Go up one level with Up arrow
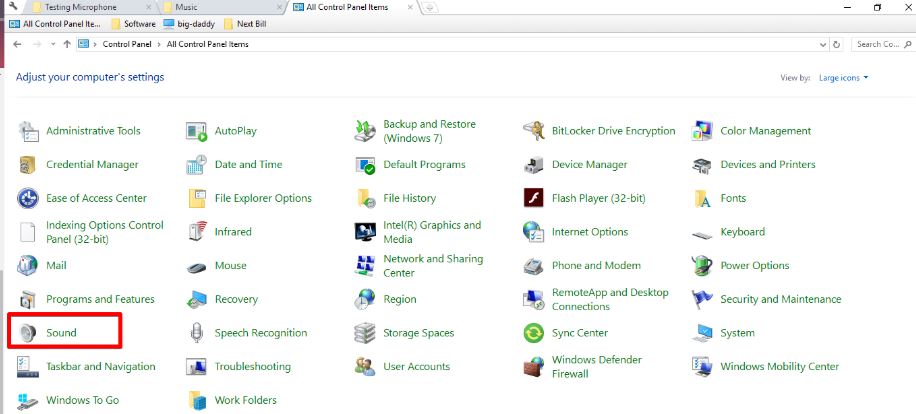The height and width of the screenshot is (414, 916). pyautogui.click(x=67, y=44)
